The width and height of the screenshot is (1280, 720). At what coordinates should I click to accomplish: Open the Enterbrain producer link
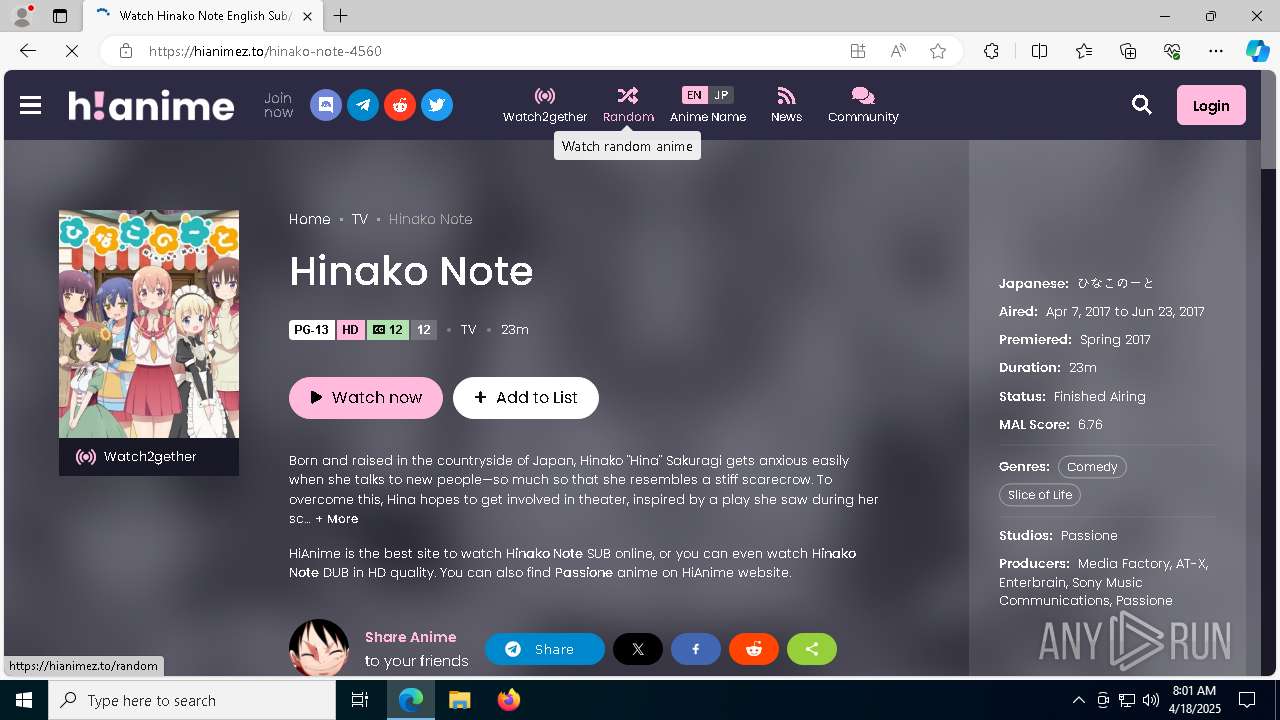coord(1032,582)
